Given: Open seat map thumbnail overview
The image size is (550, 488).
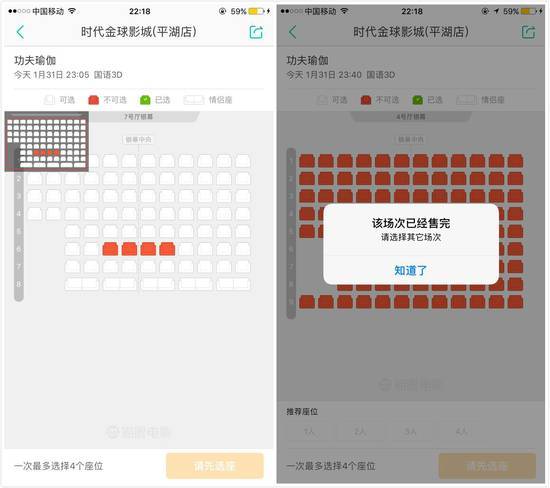Looking at the screenshot, I should (46, 141).
